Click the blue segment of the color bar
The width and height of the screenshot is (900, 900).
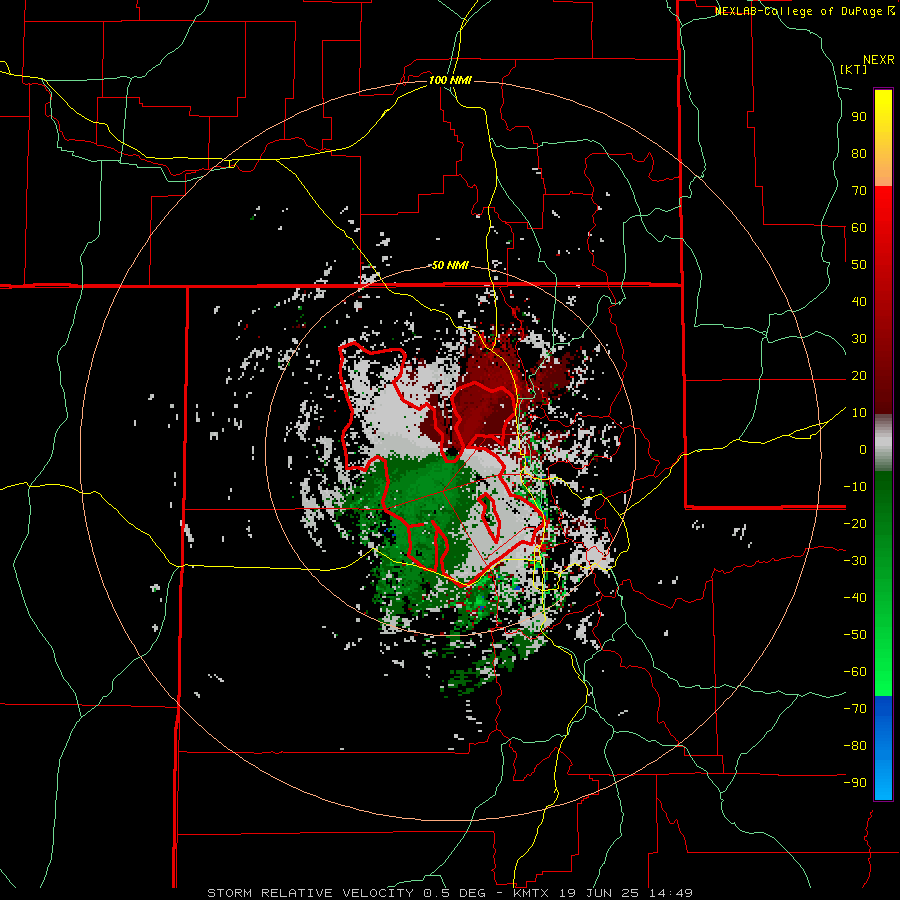(883, 748)
